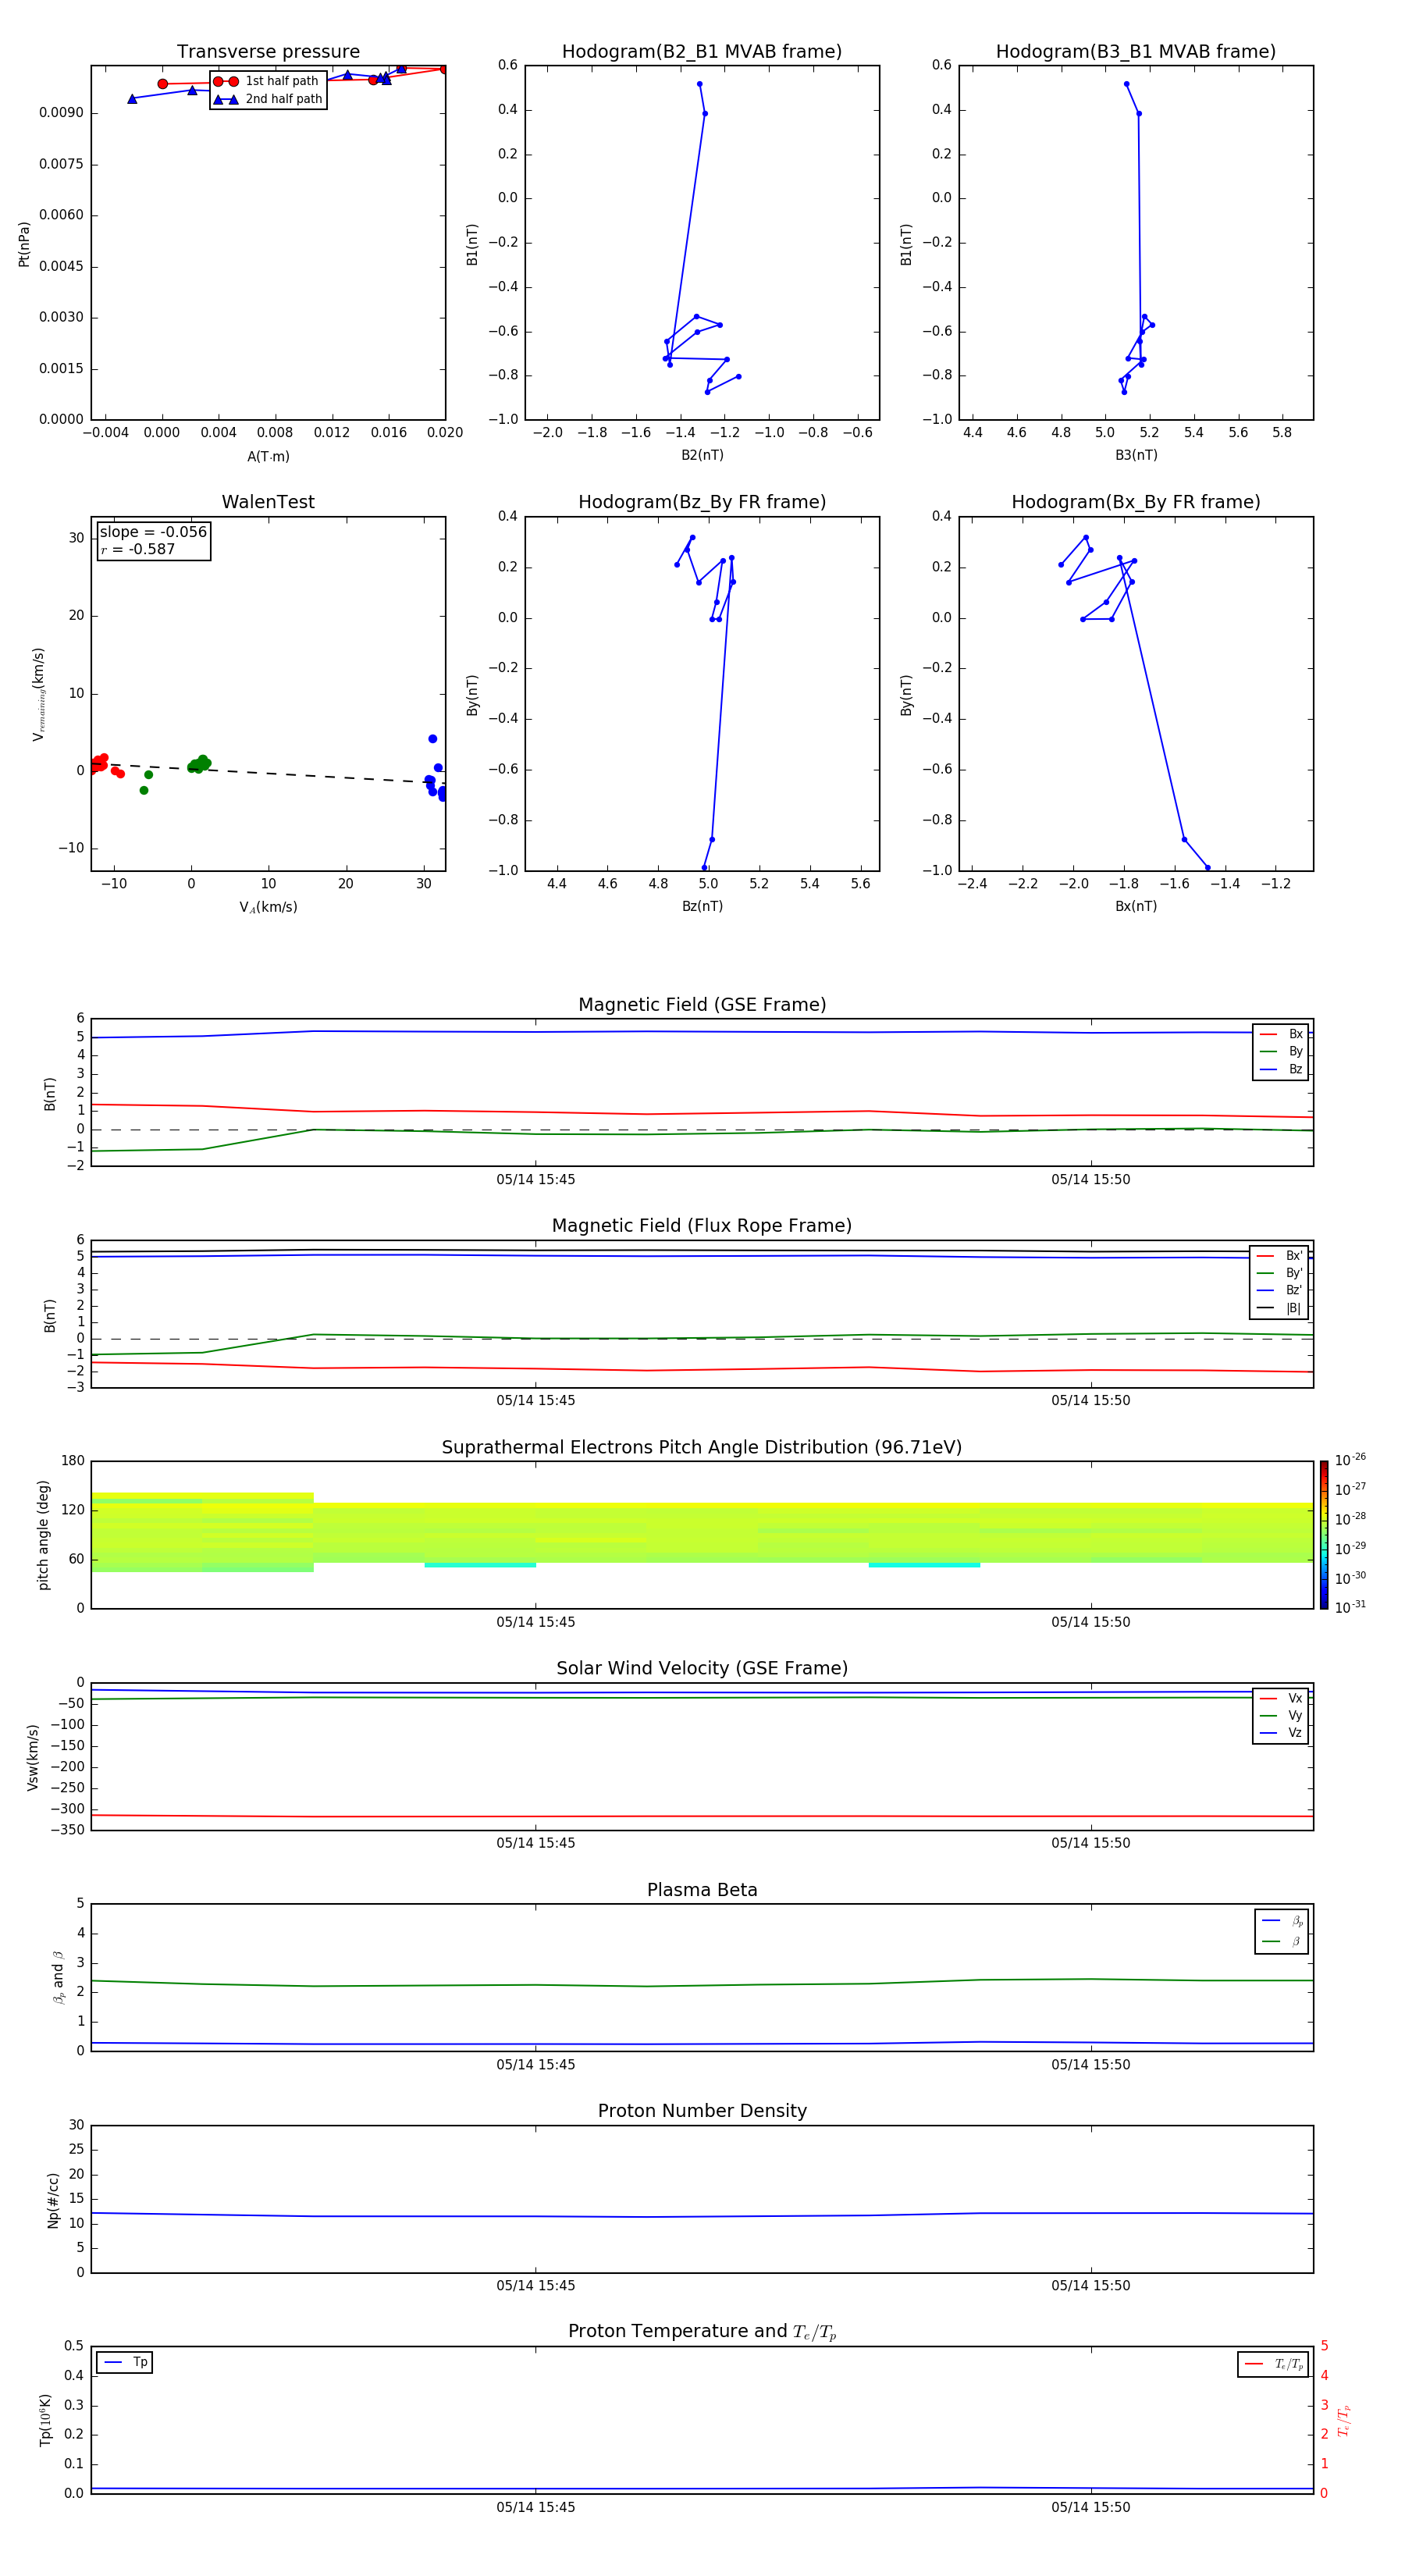1405x2576 pixels.
Task: Click the "Hodogram(B3_B1 MVAB frame)" title
Action: [1136, 52]
